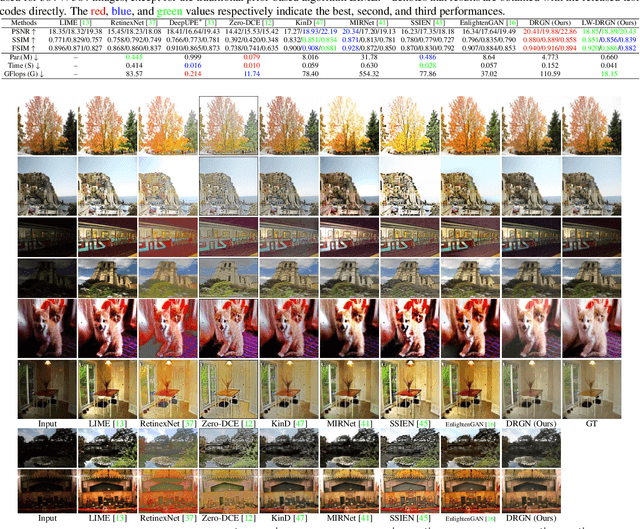Click the GFlops value '554.32'
The height and width of the screenshot is (529, 640).
(x=369, y=74)
